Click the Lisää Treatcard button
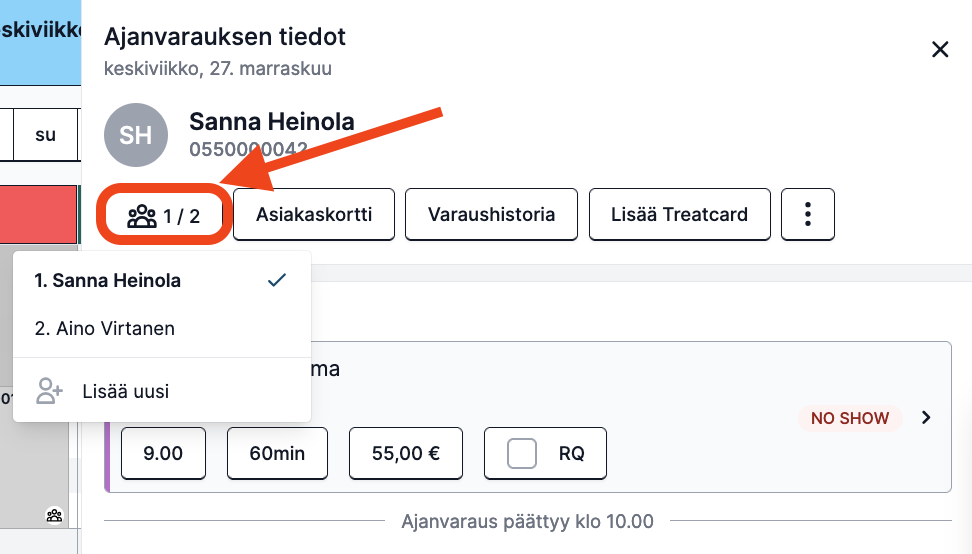Screen dimensions: 972x554 click(679, 214)
